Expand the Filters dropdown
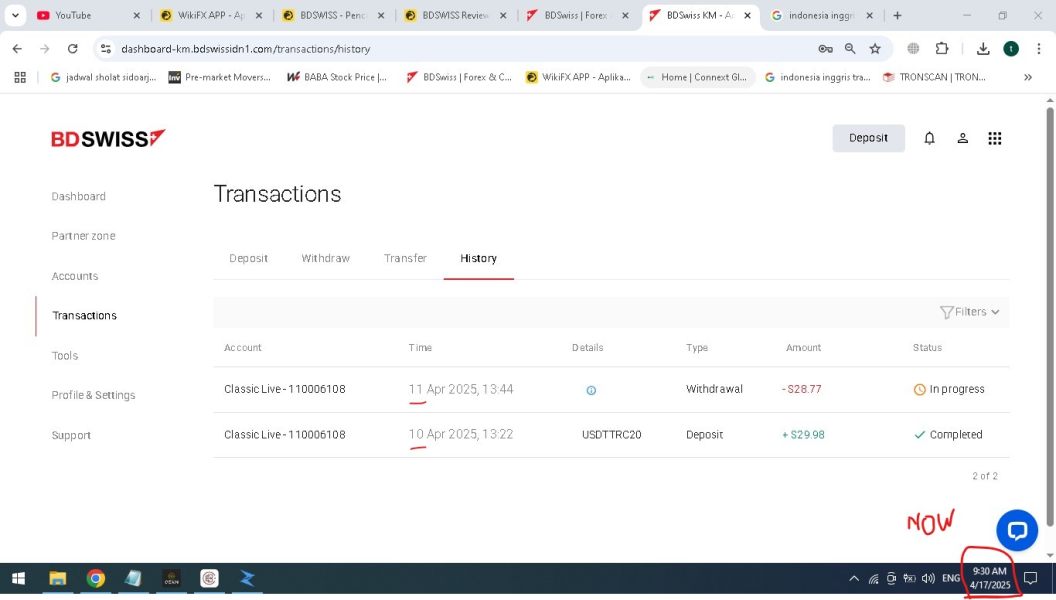This screenshot has height=600, width=1056. click(969, 312)
